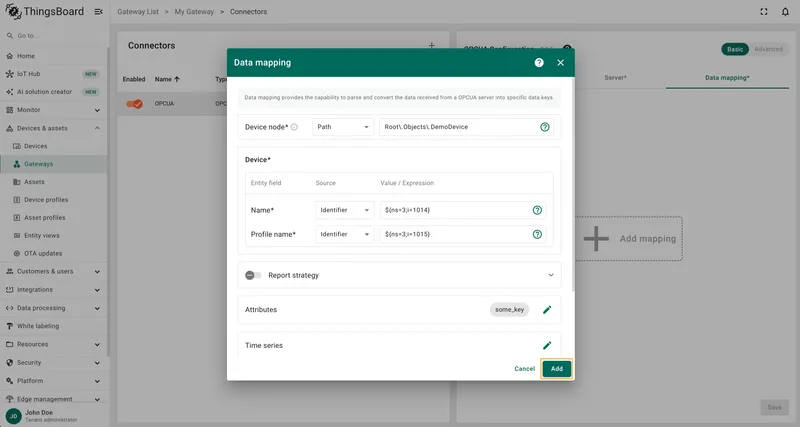
Task: Open help for Name expression field
Action: coord(537,210)
